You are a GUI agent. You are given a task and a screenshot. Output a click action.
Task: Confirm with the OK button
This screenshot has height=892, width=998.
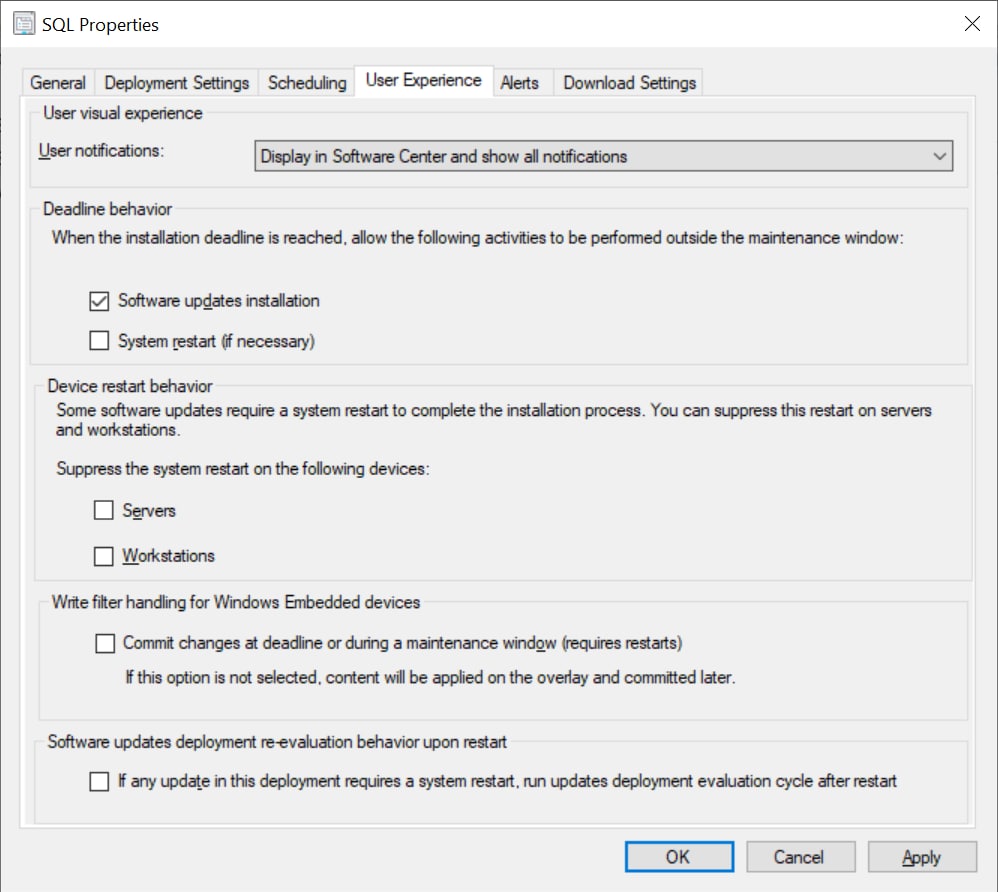(x=678, y=857)
